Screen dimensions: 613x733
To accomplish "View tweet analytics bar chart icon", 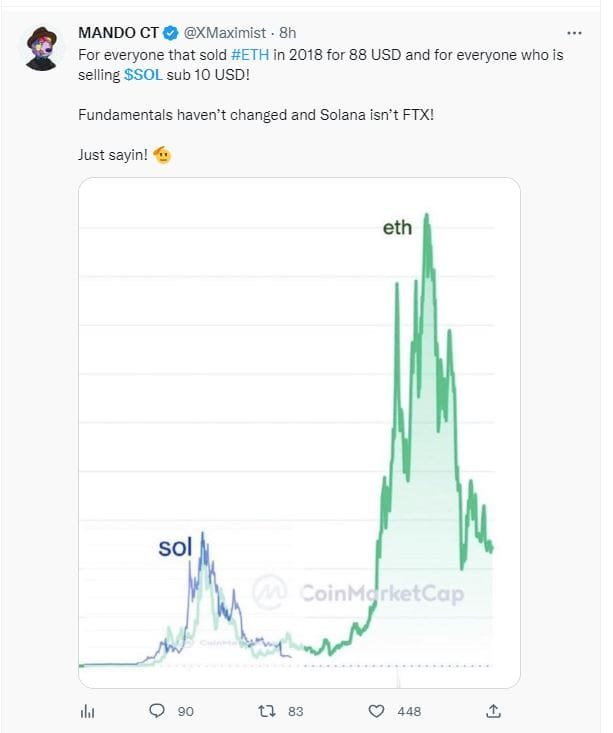I will pyautogui.click(x=86, y=711).
